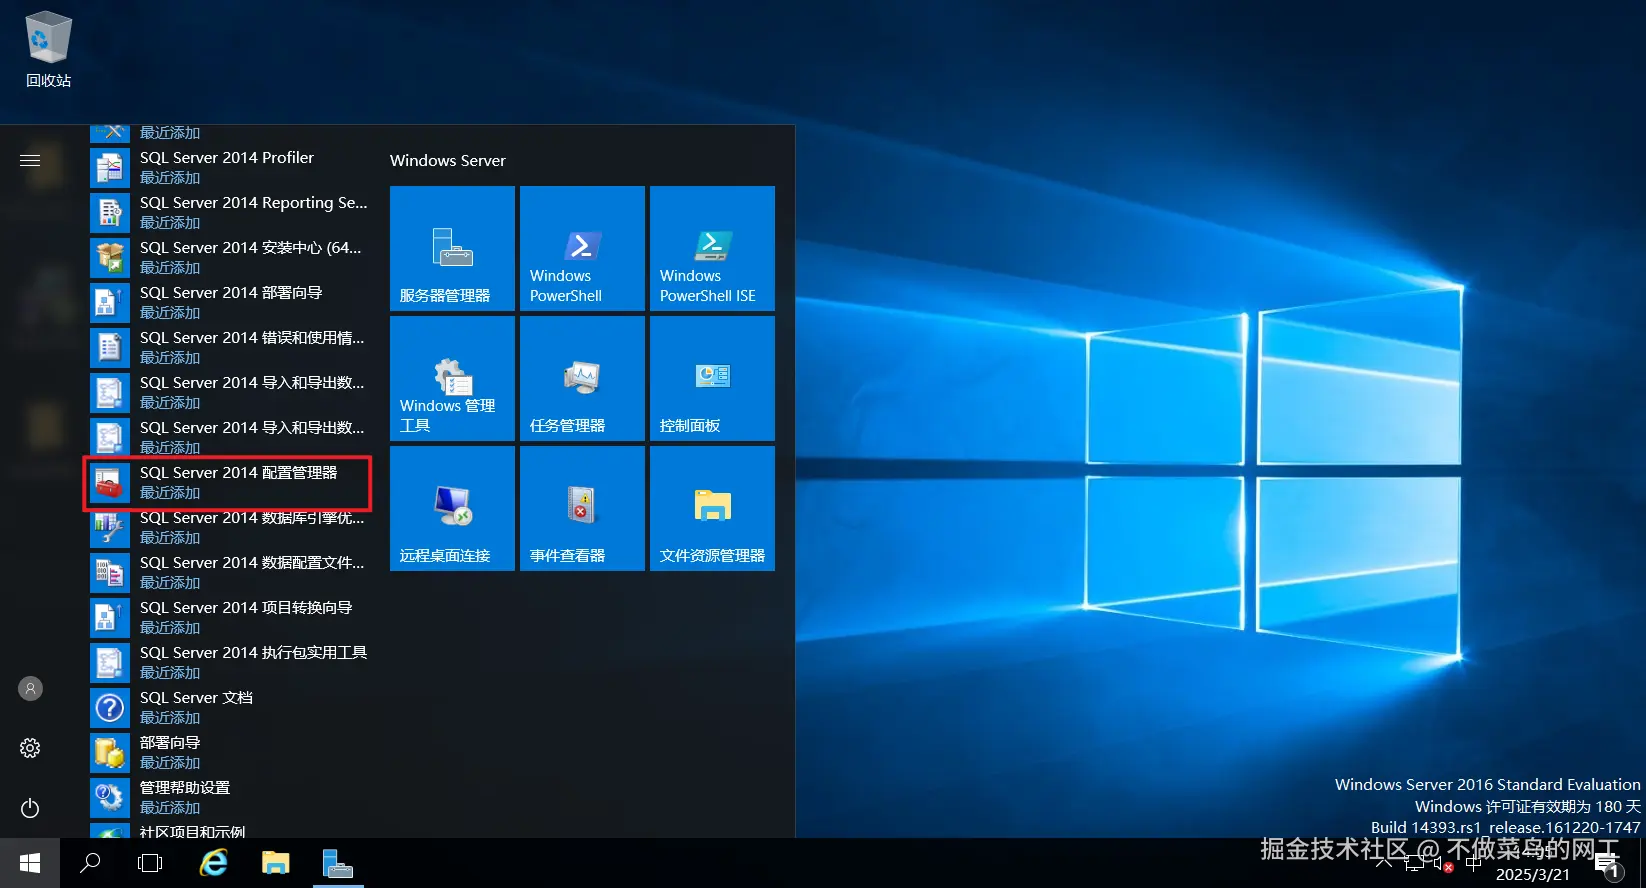
Task: Click the Windows Server group heading
Action: pos(448,160)
